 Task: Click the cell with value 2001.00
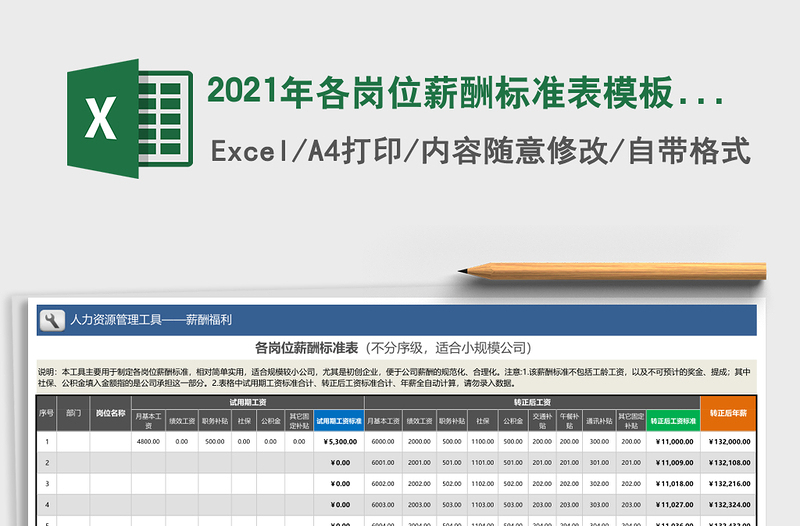pos(419,463)
